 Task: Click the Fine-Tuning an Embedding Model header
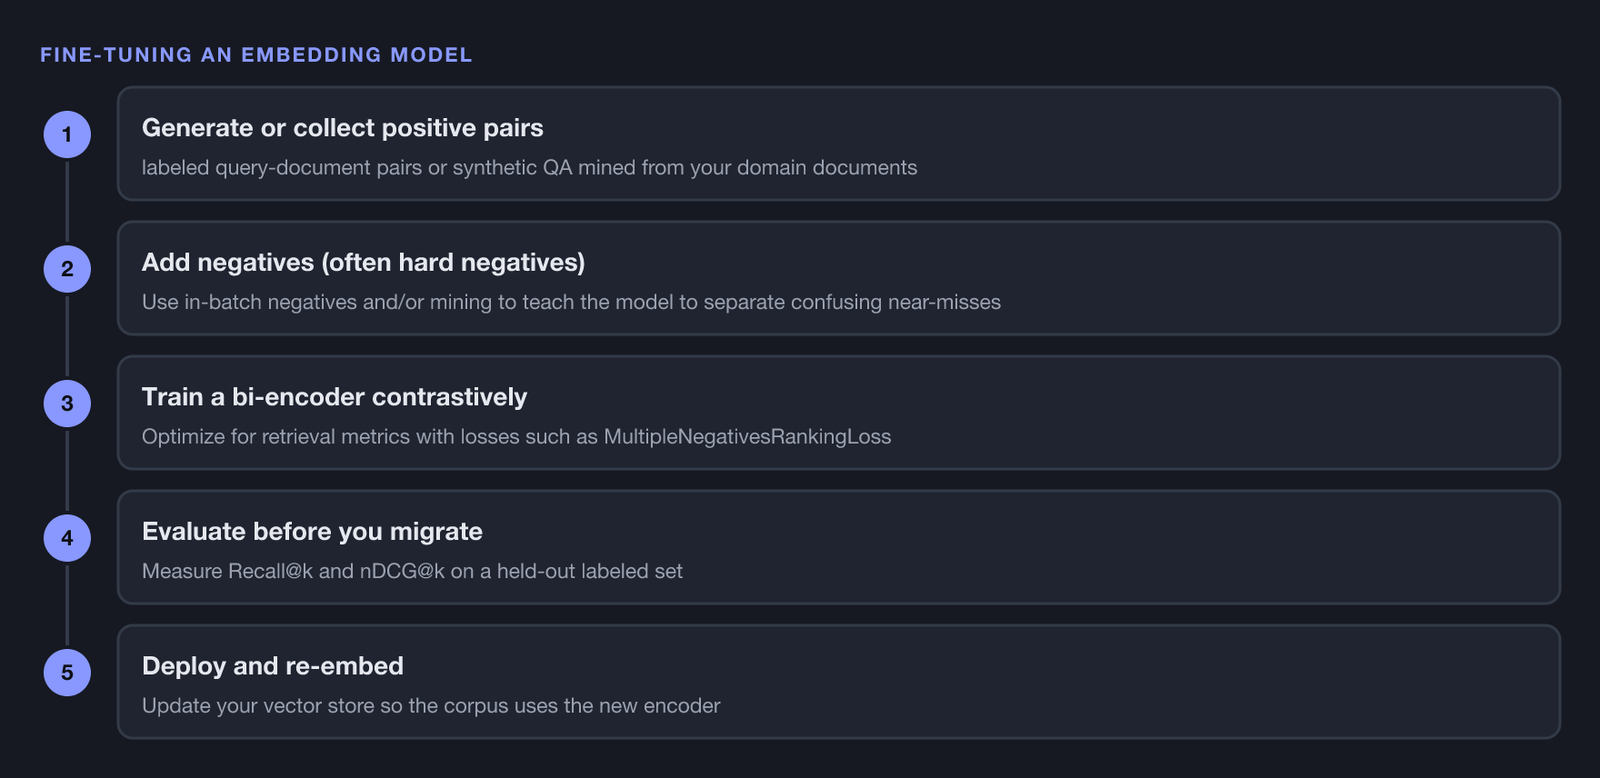(256, 55)
